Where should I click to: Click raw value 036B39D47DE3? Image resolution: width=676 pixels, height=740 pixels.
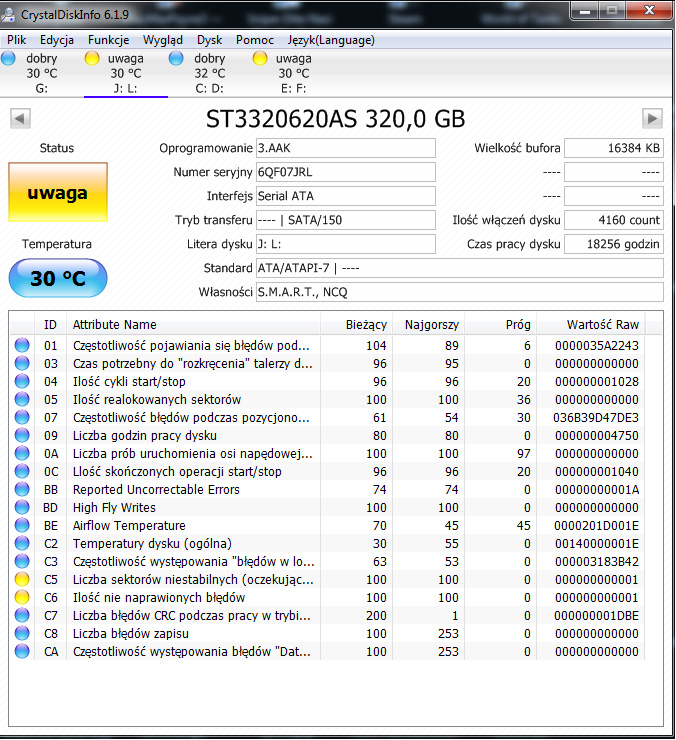(x=596, y=418)
